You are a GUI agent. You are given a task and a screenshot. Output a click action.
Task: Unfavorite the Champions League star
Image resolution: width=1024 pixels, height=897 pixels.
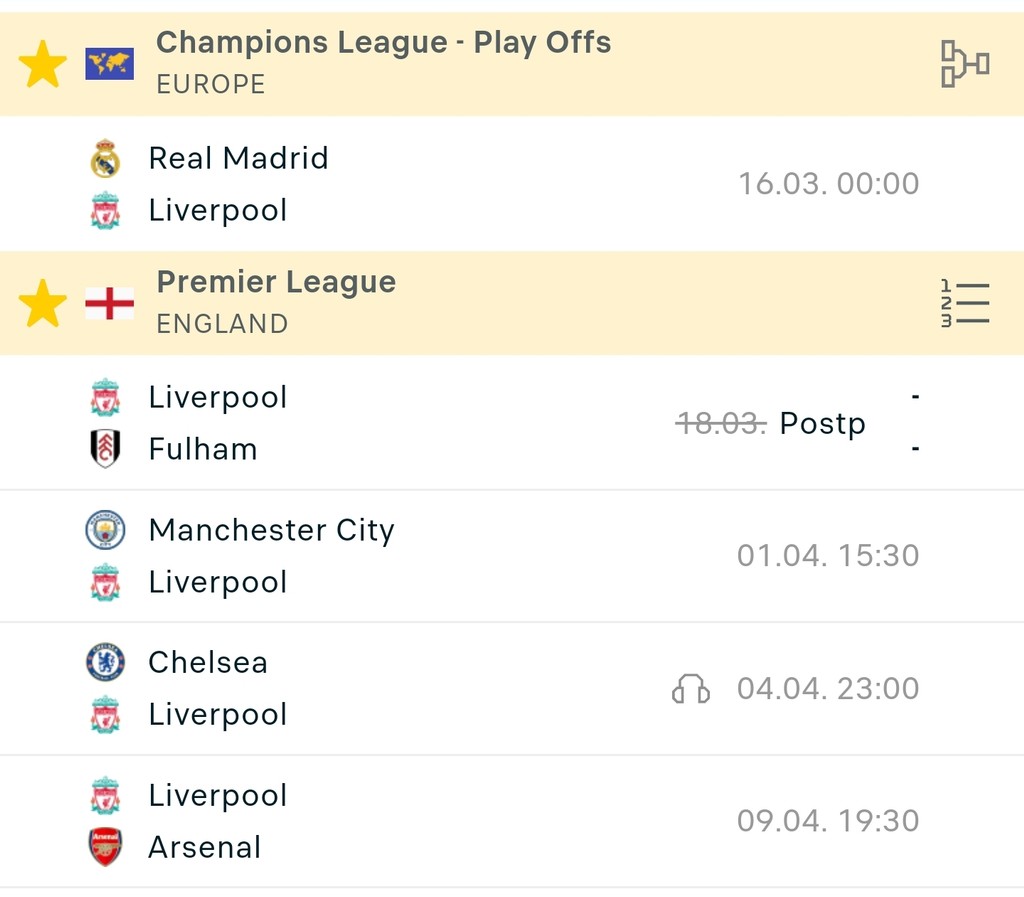click(43, 65)
